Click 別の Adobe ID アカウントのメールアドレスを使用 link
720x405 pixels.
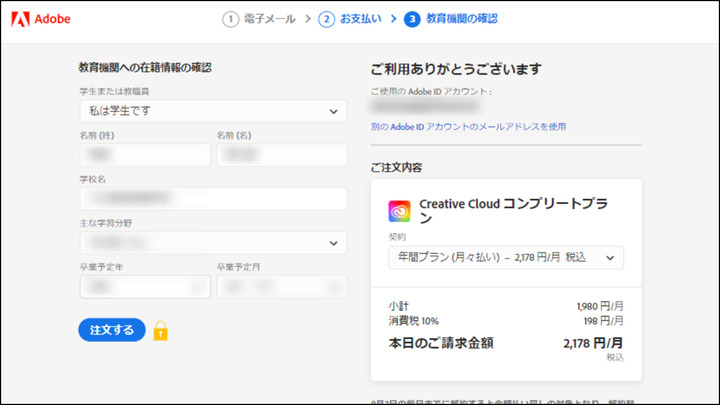click(468, 126)
